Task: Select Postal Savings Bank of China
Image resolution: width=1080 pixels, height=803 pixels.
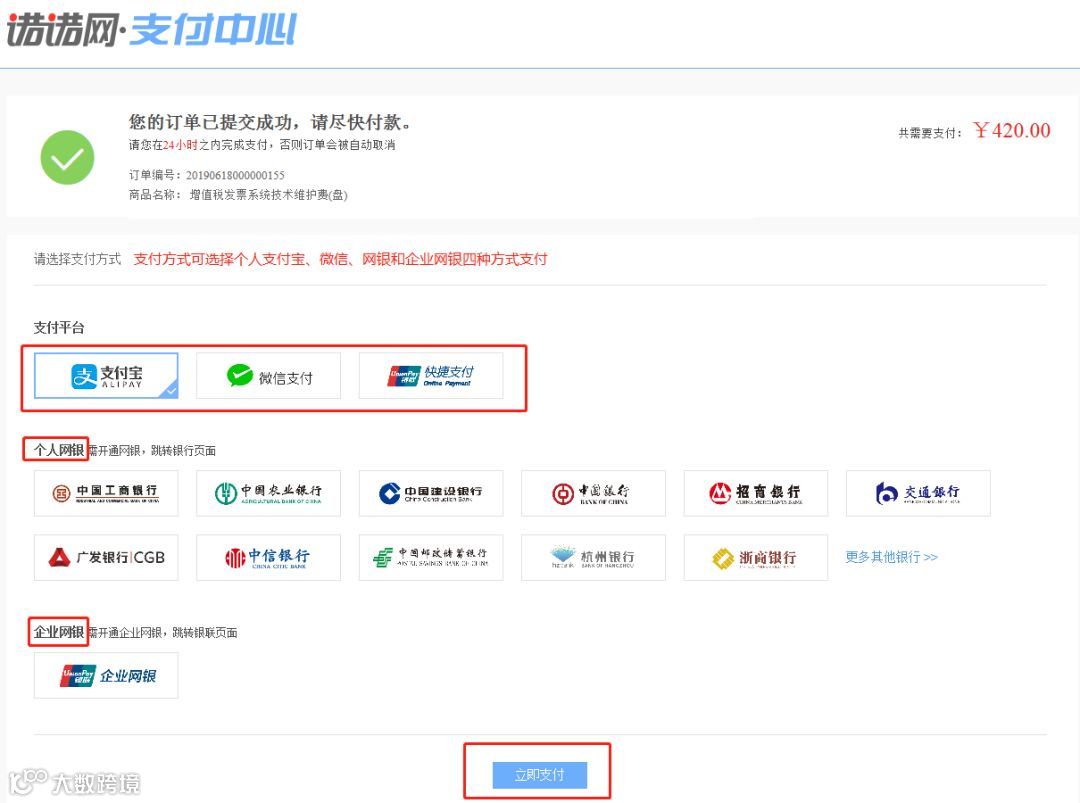Action: pos(431,557)
